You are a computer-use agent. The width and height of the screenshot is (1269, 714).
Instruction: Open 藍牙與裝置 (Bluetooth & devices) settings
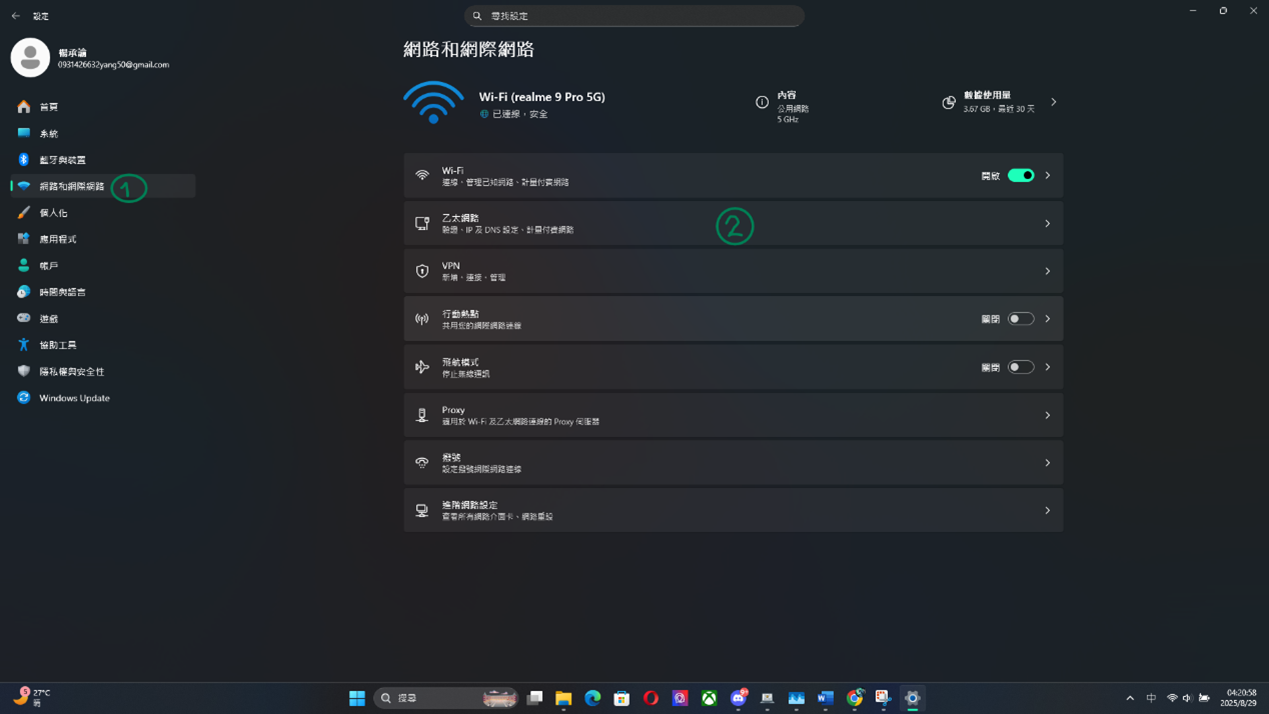pos(62,160)
